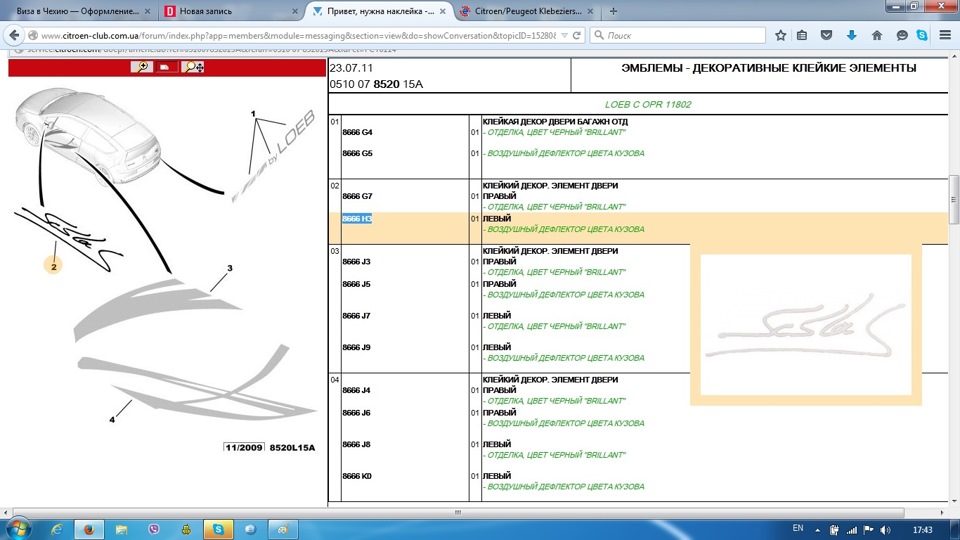Bookmark this page with star icon
960x540 pixels.
coord(780,36)
